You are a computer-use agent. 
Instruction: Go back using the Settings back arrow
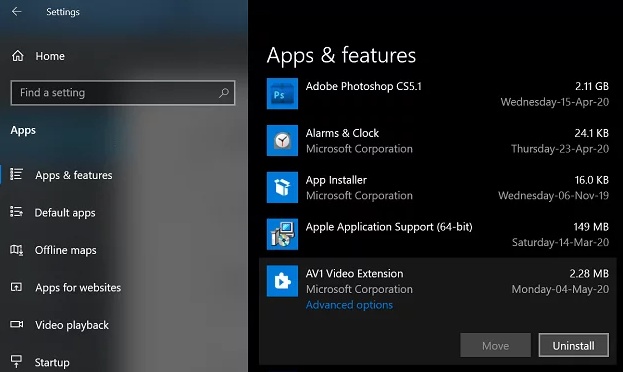coord(17,12)
